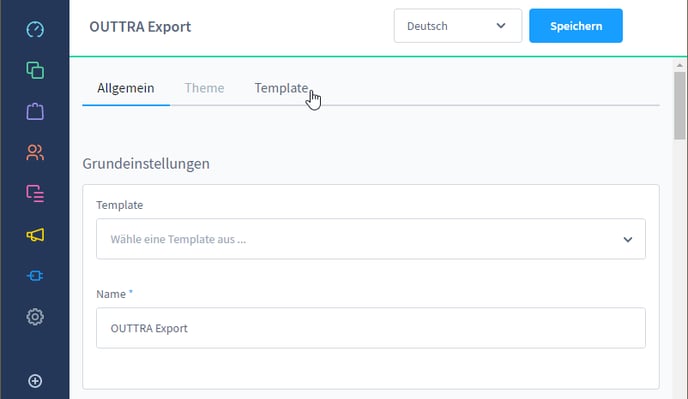Click the Name input field
Viewport: 688px width, 399px height.
pyautogui.click(x=371, y=328)
